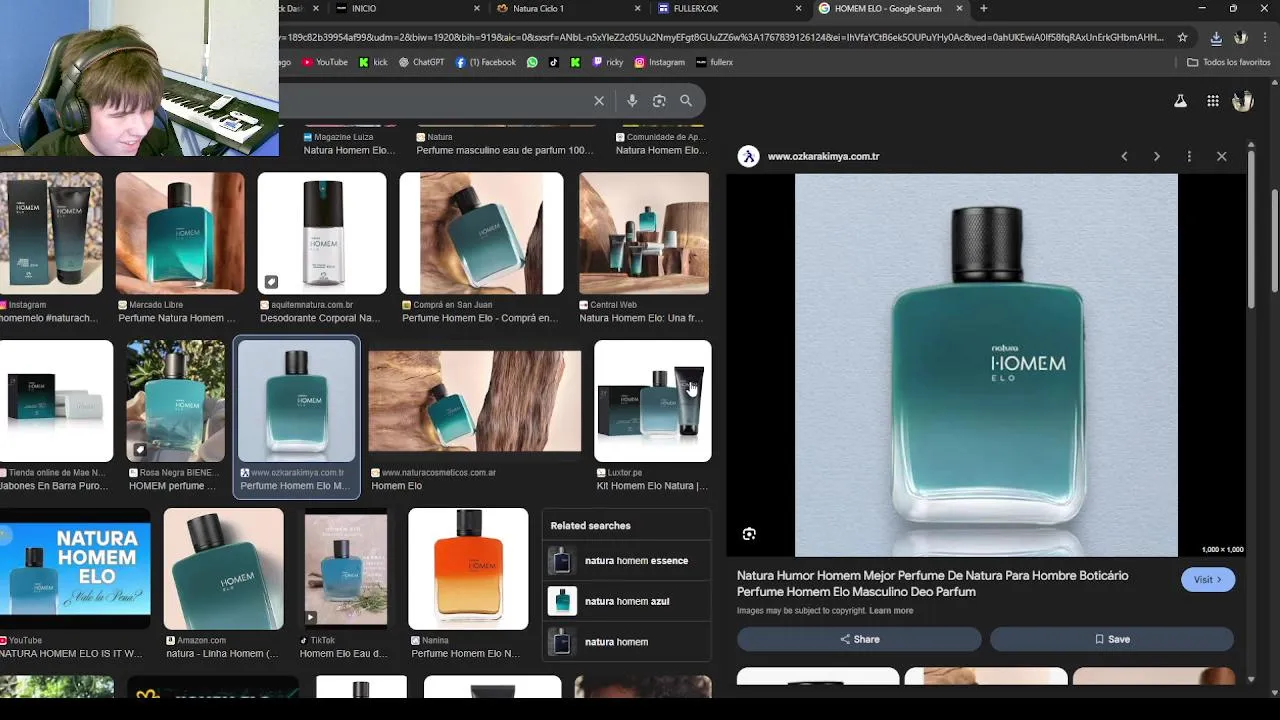Open the new tab plus button
This screenshot has width=1280, height=720.
tap(983, 8)
